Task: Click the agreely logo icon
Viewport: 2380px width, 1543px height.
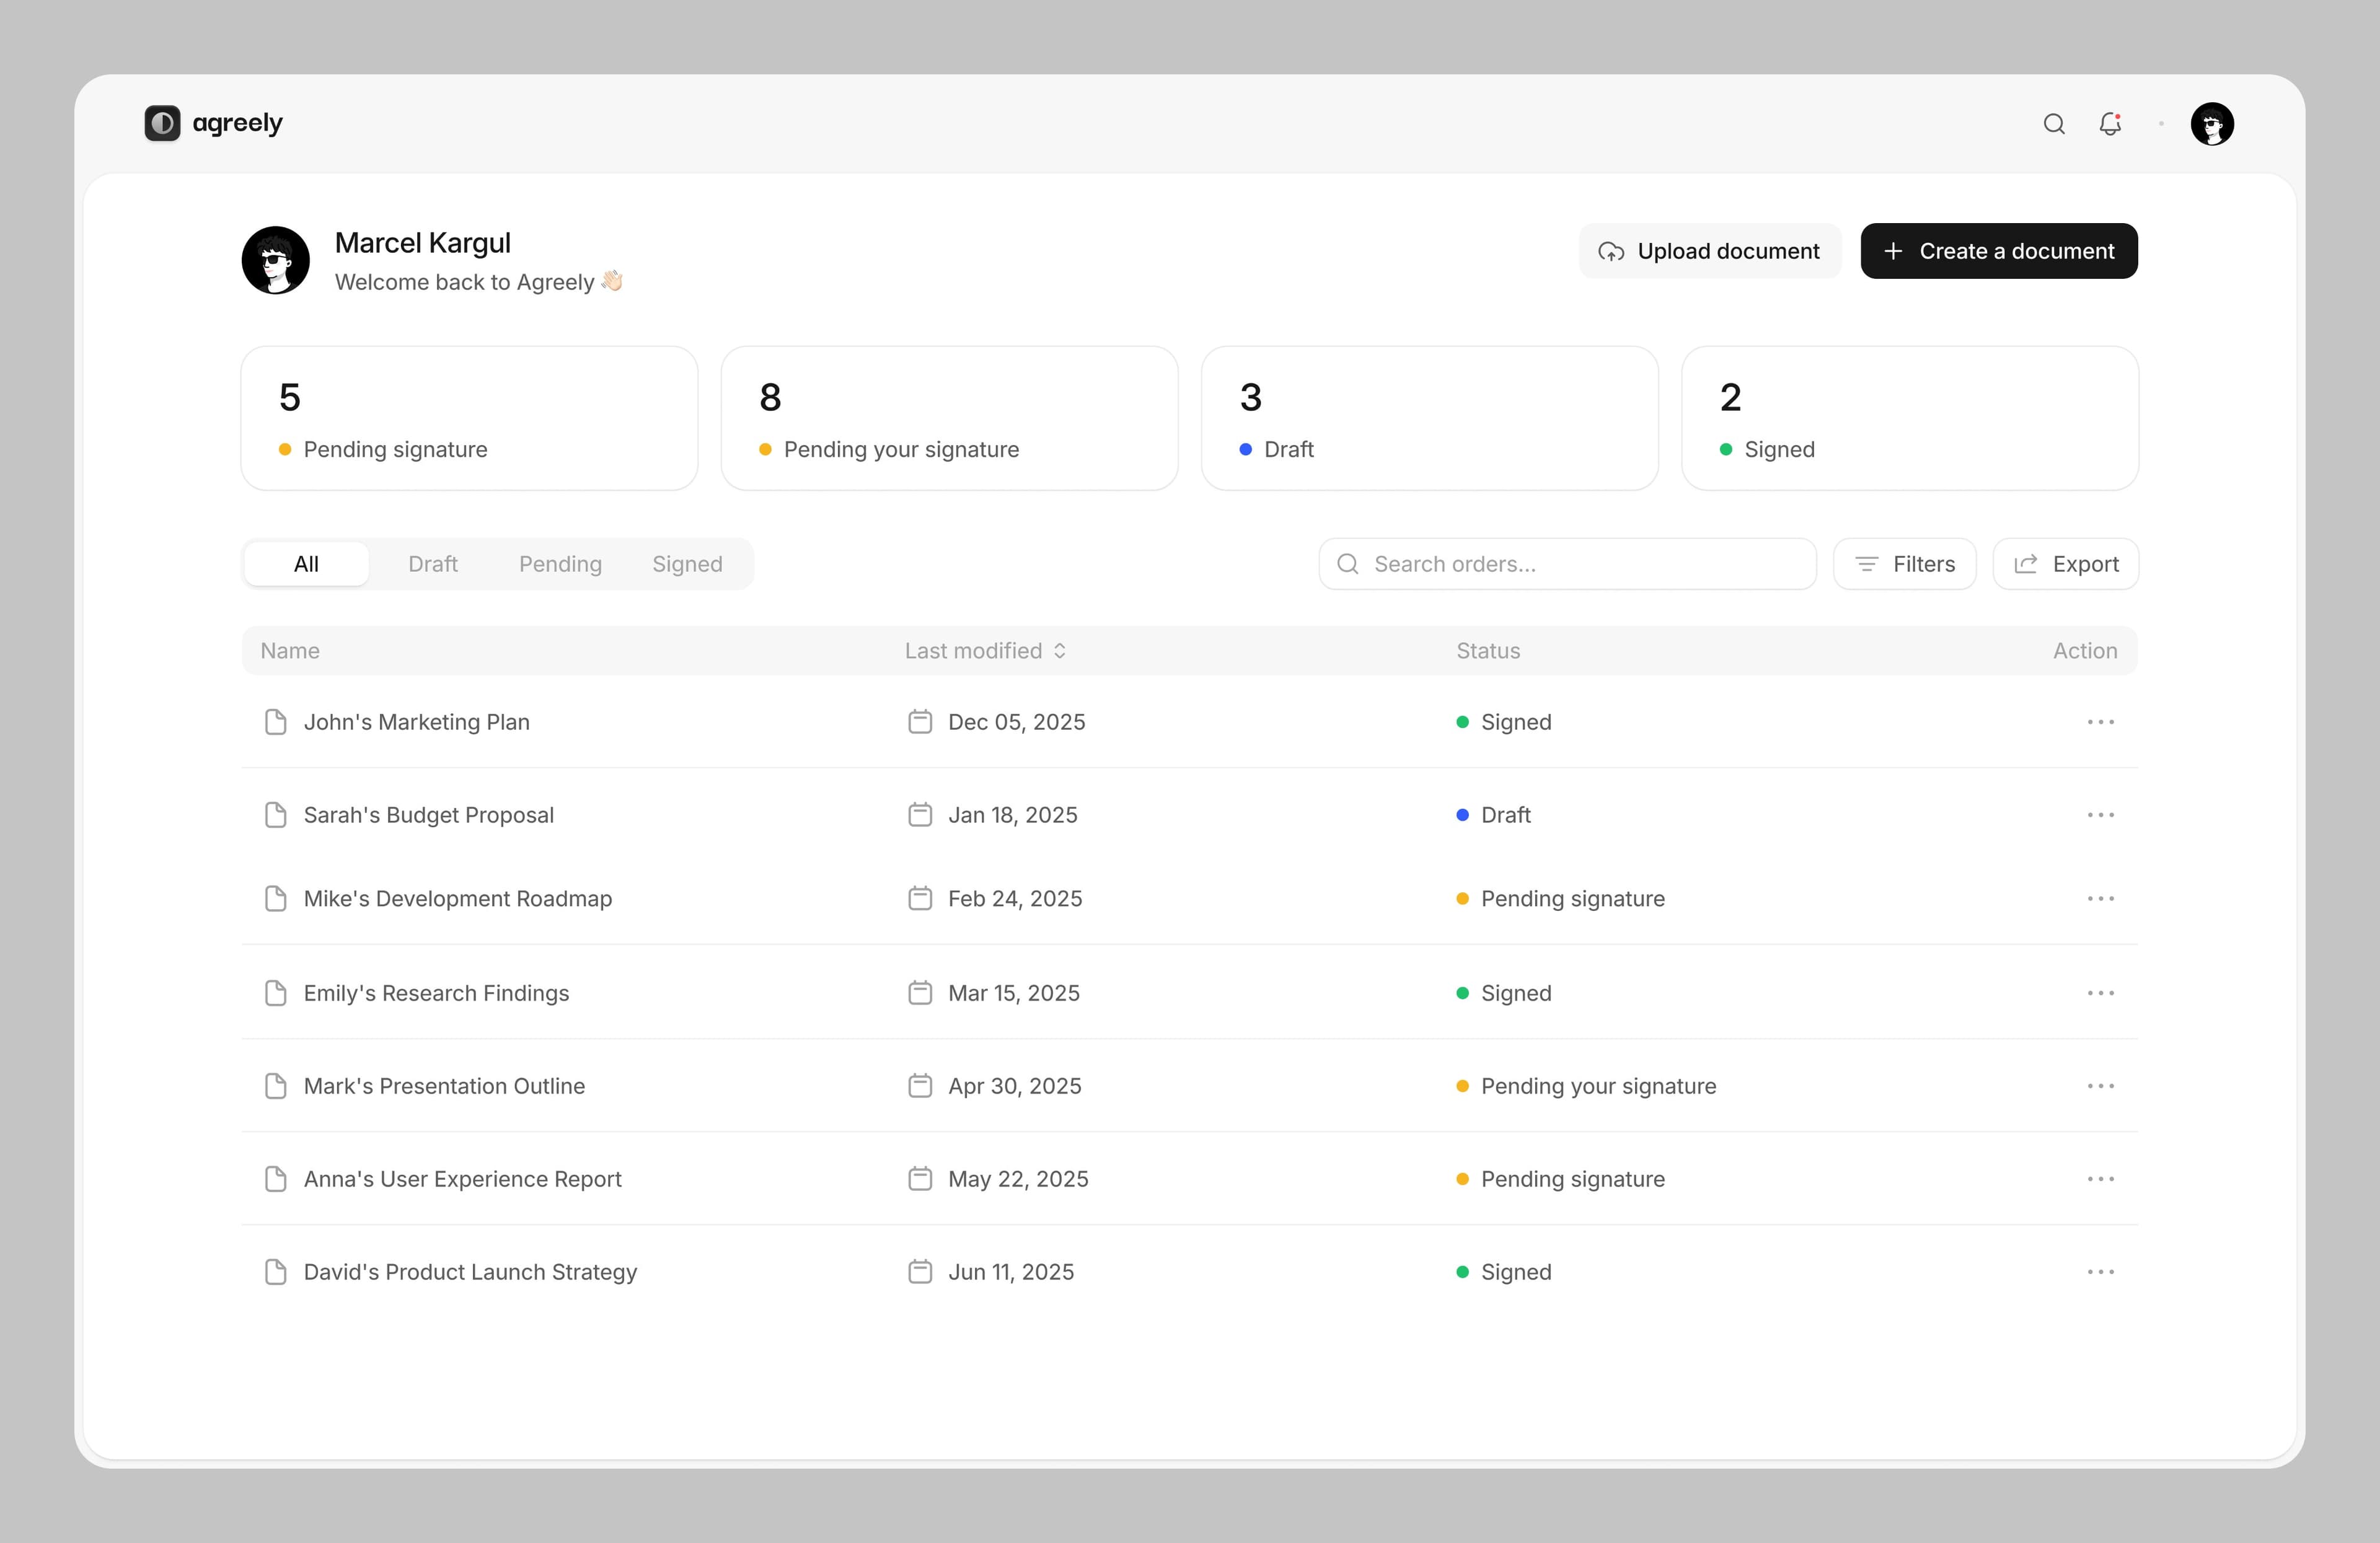Action: [x=162, y=124]
